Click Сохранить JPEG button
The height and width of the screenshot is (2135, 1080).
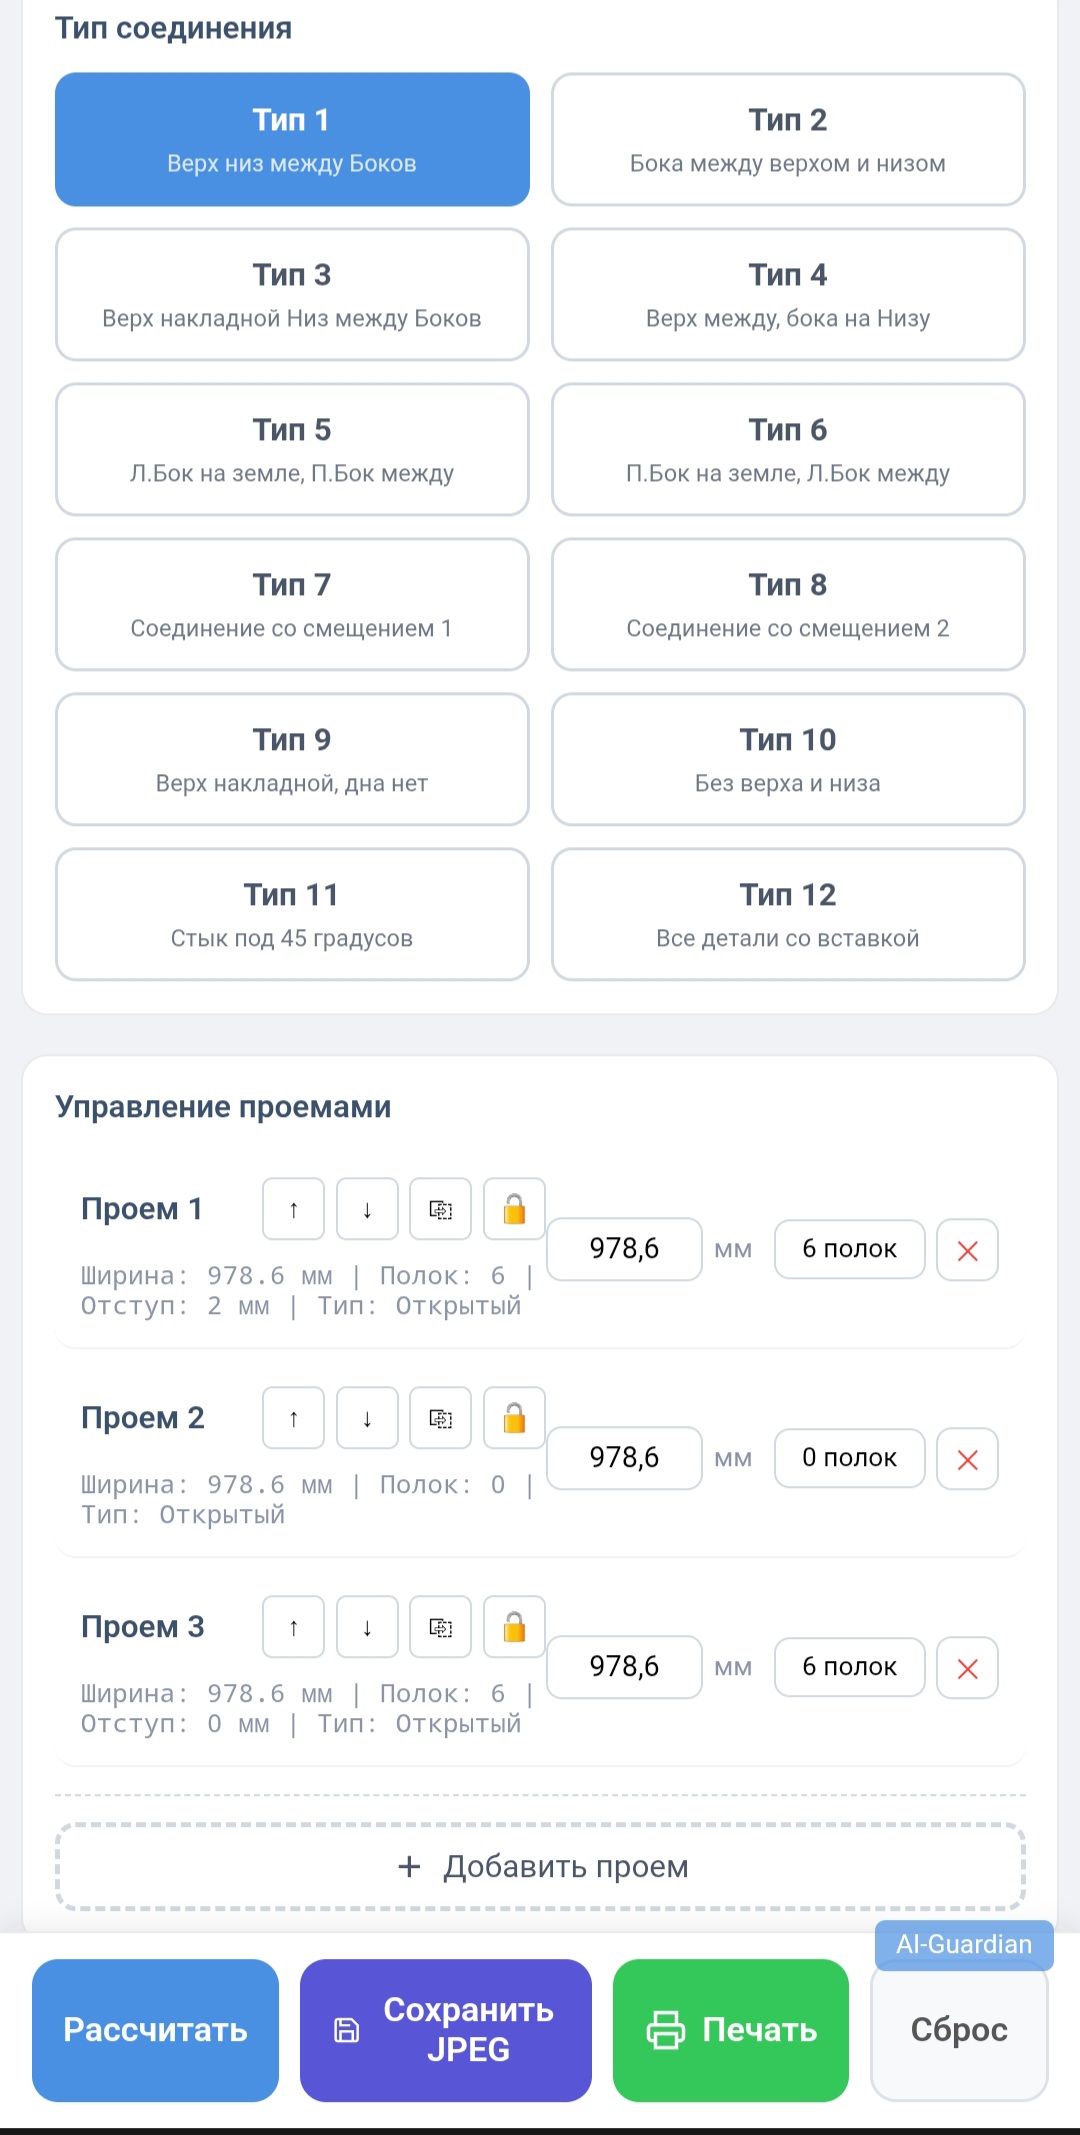click(446, 2030)
